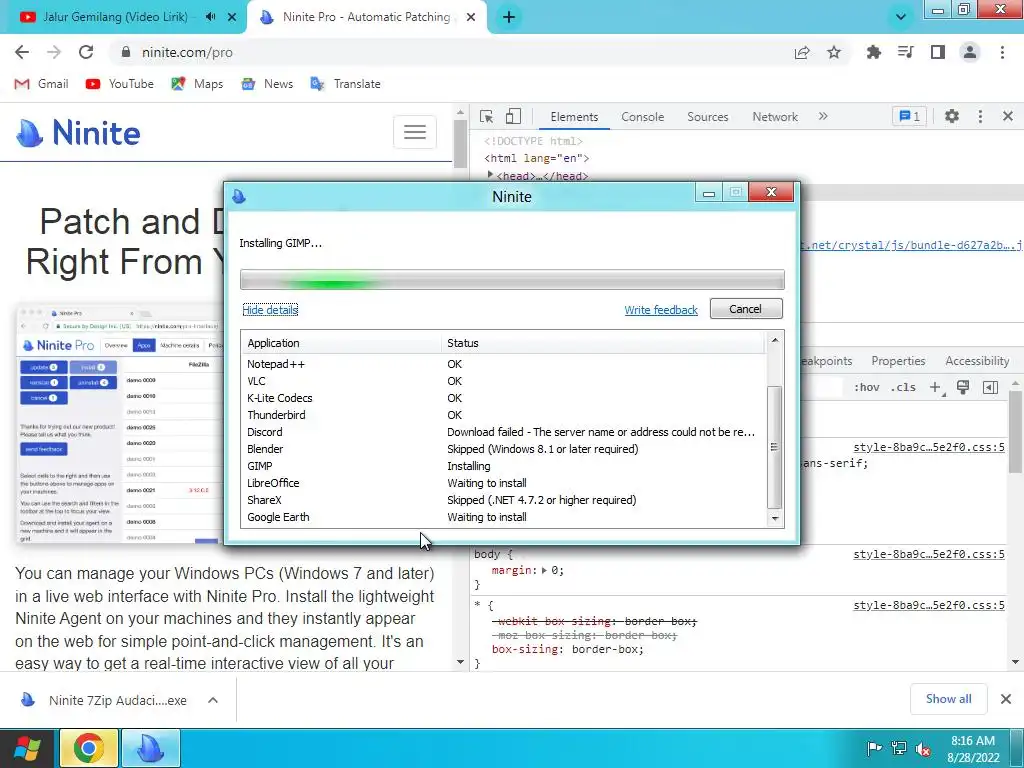Open the DevTools issues counter badge
The width and height of the screenshot is (1024, 768).
tap(909, 116)
